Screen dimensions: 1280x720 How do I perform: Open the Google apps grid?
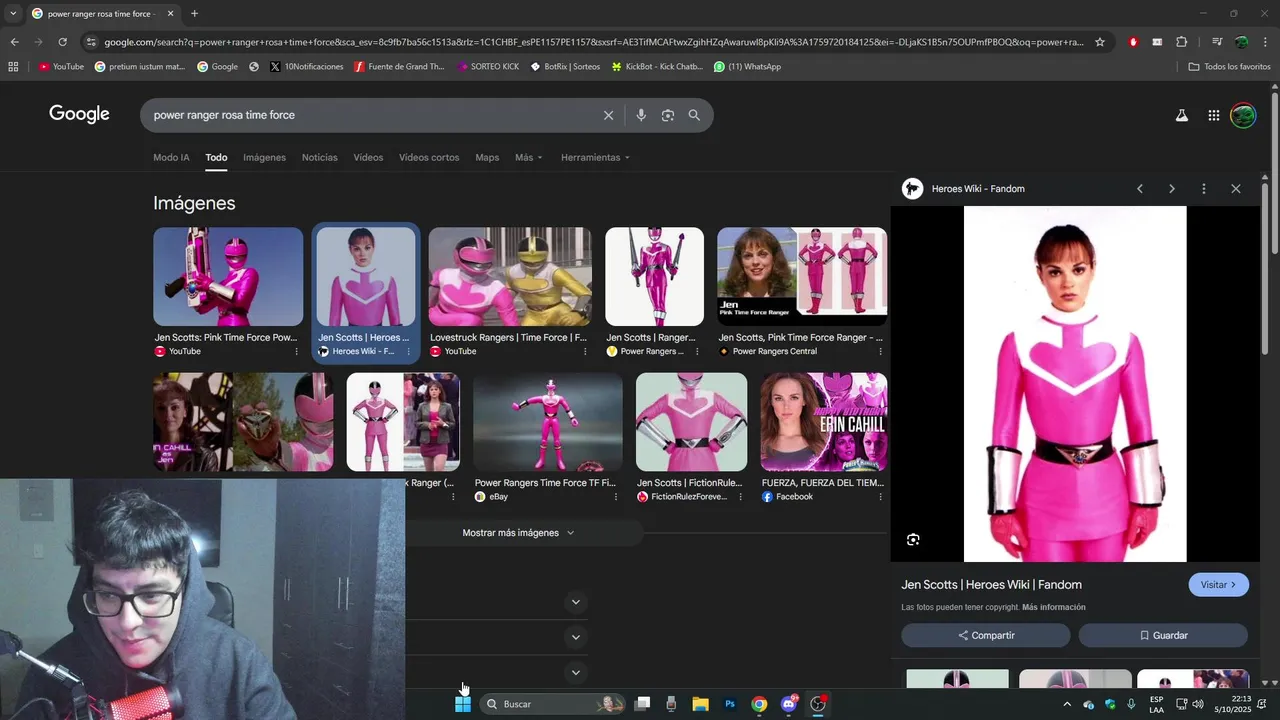[1213, 115]
